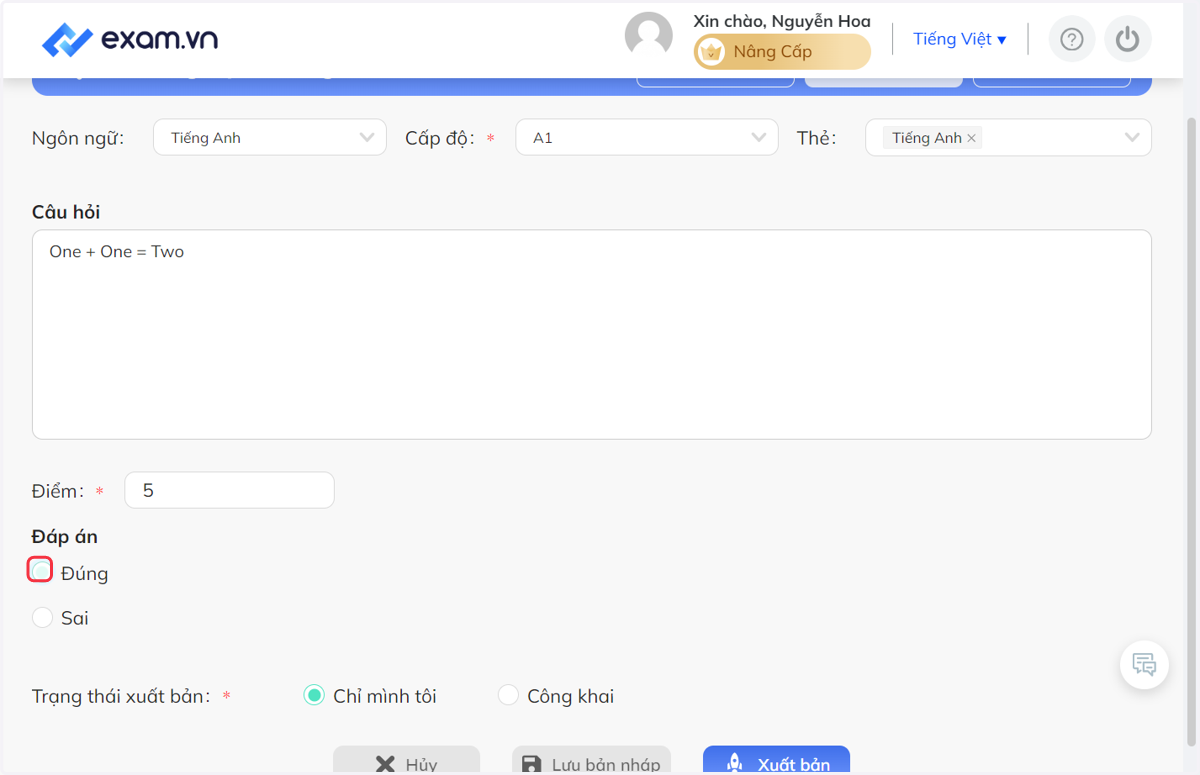
Task: Click inside the Câu hỏi text area
Action: click(592, 334)
